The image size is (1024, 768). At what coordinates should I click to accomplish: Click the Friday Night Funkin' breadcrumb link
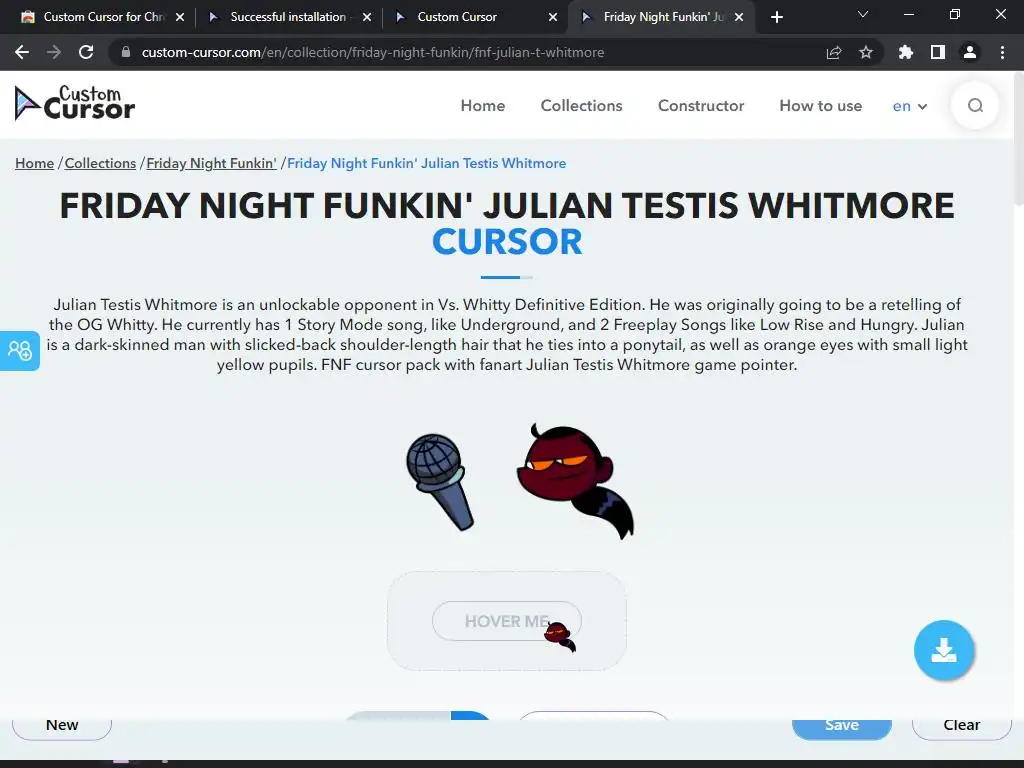pyautogui.click(x=212, y=163)
